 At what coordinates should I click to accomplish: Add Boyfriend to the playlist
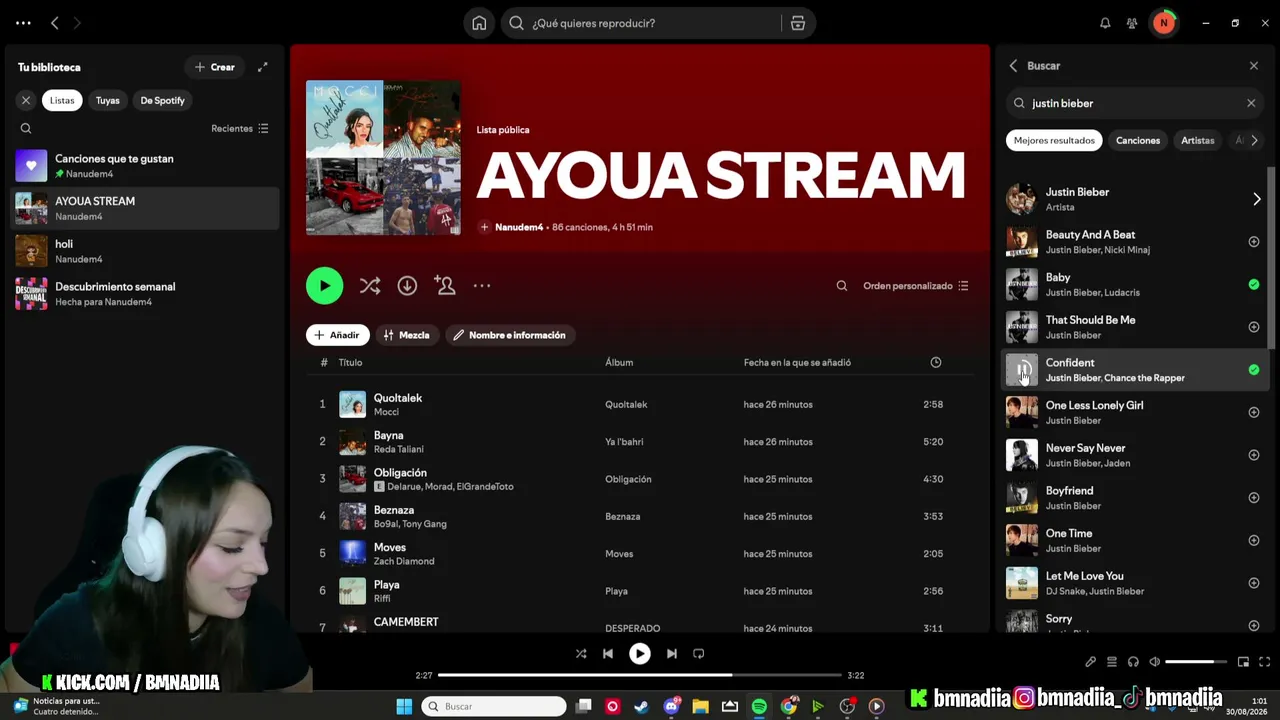pos(1254,498)
